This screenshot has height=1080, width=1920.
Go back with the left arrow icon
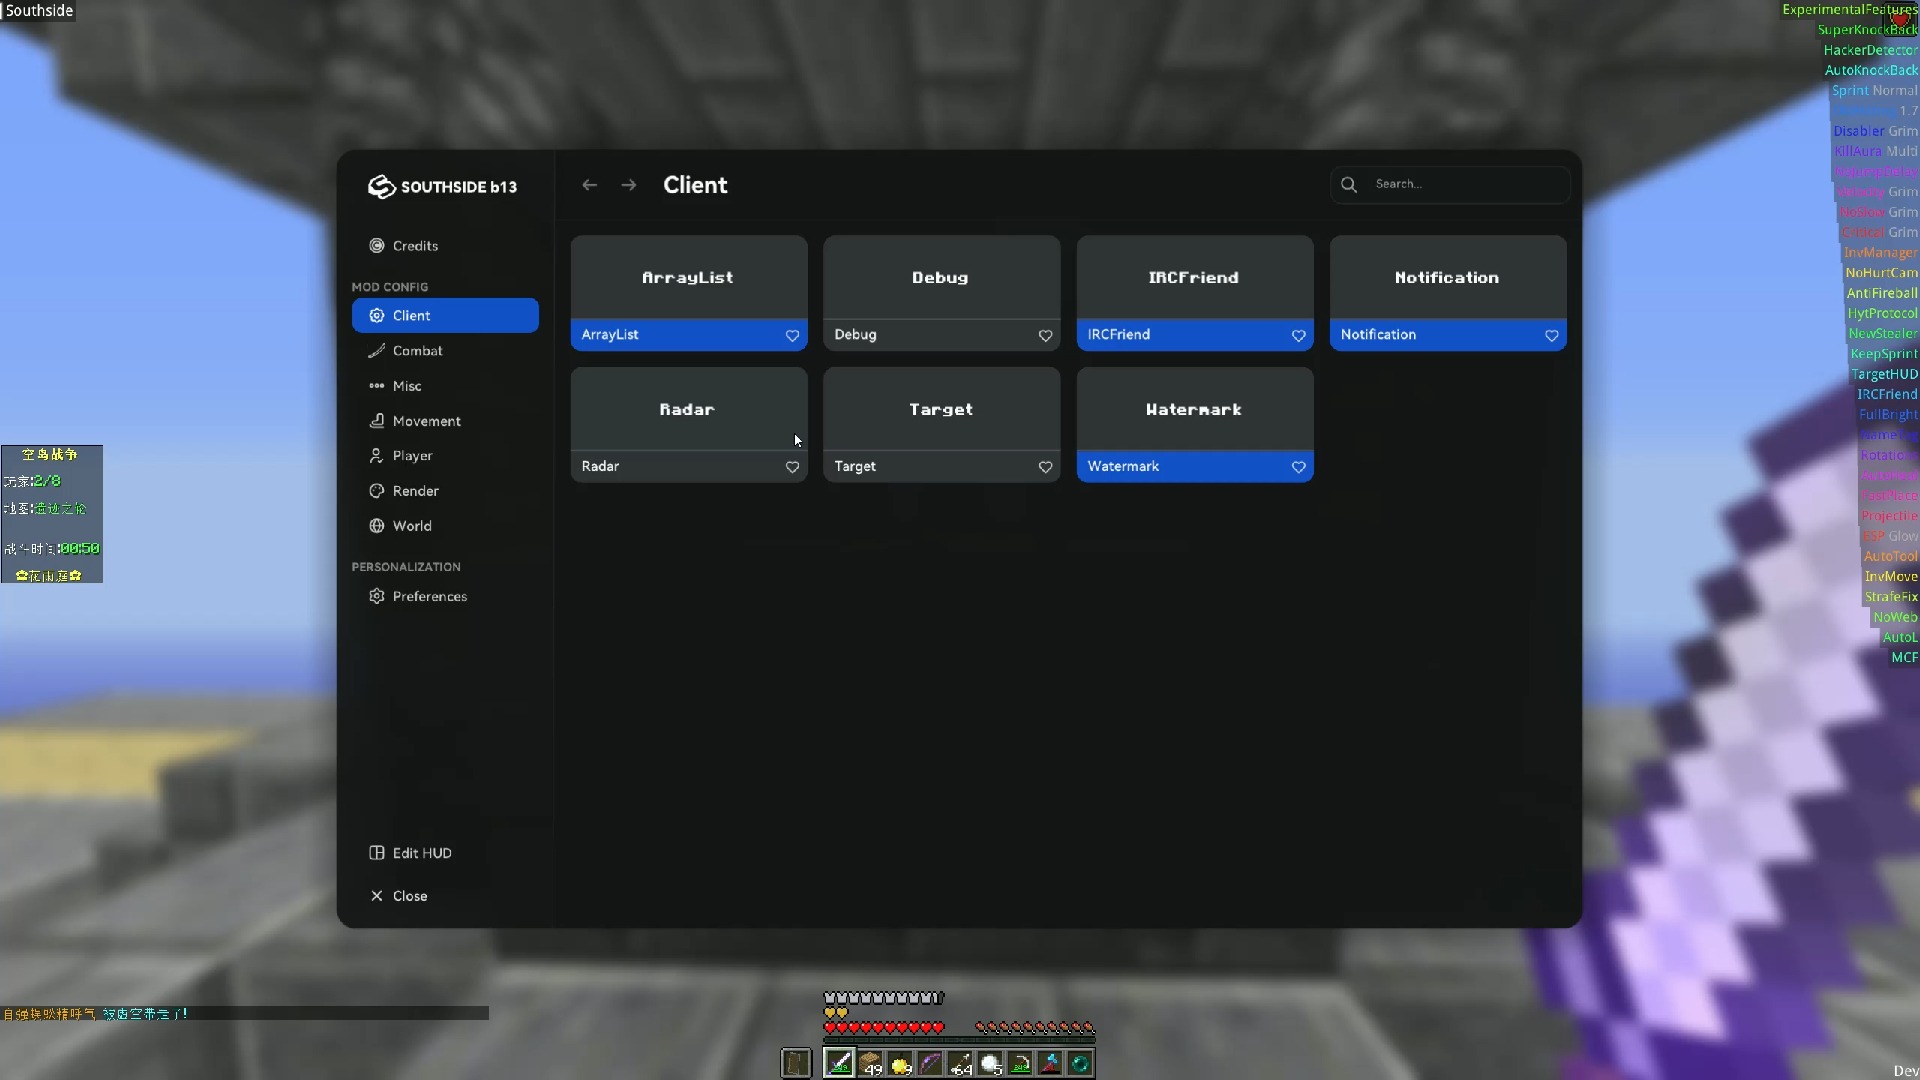590,185
